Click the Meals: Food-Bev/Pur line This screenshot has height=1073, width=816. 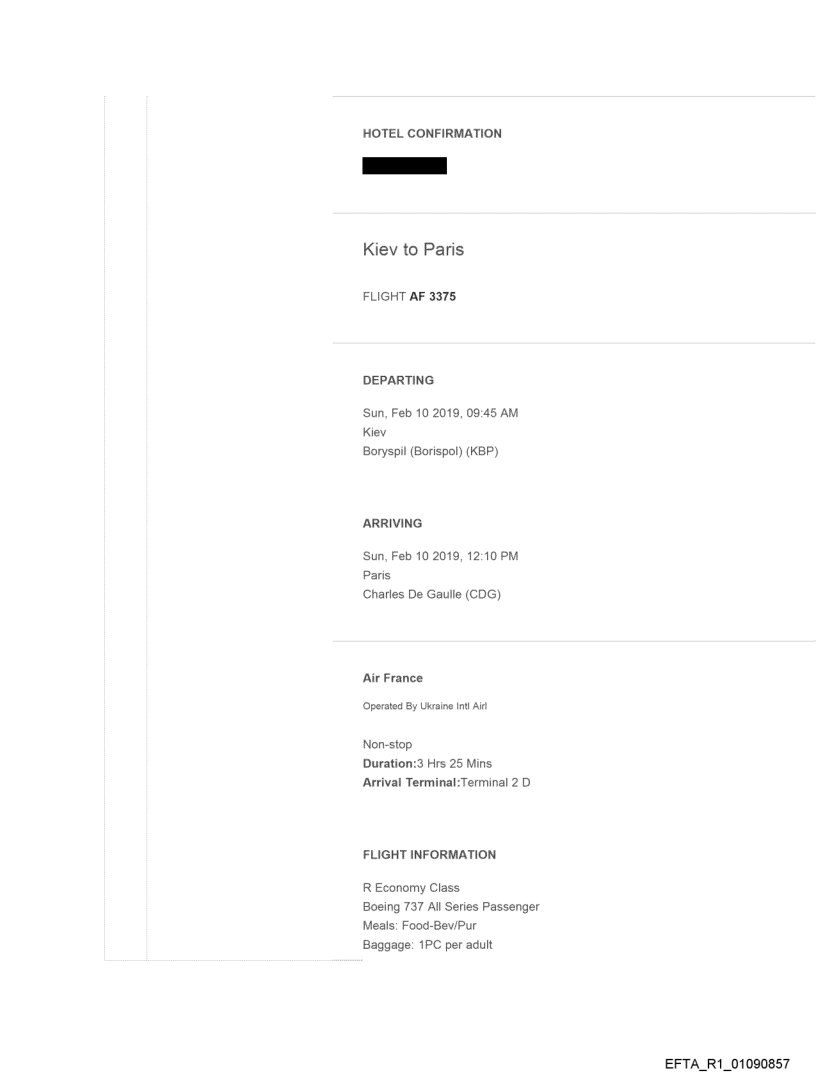coord(419,925)
